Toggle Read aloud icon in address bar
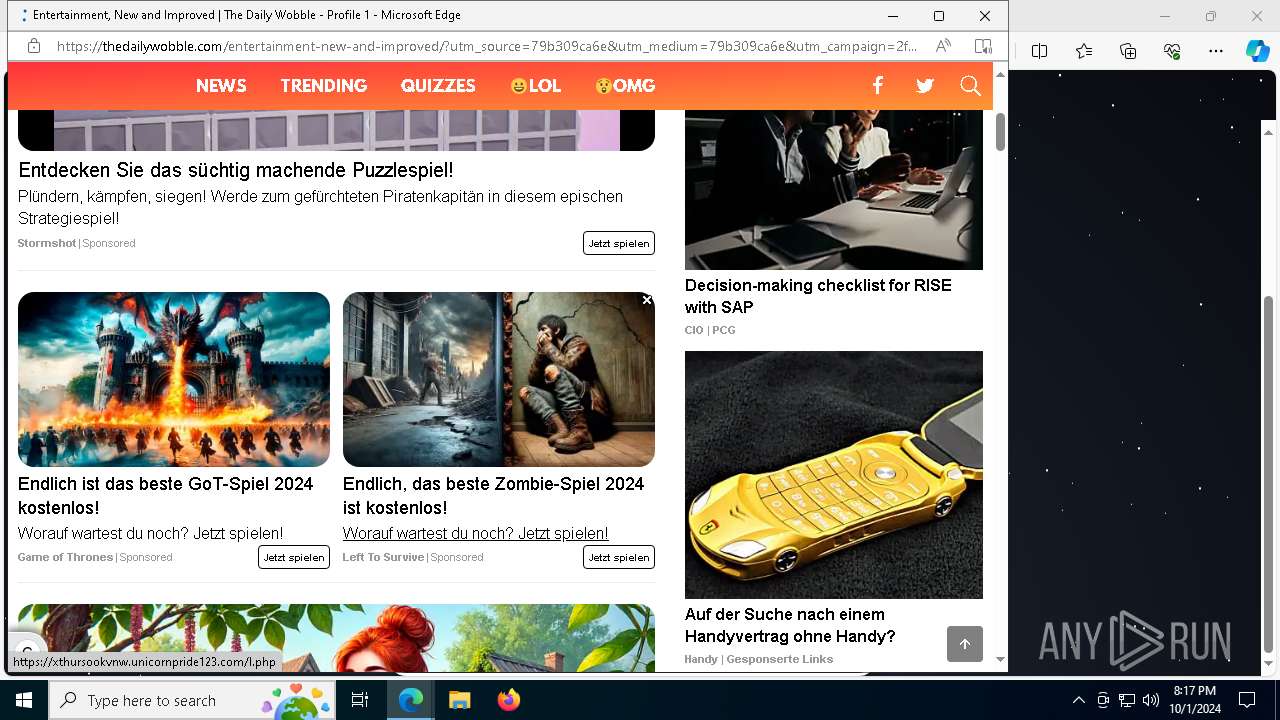 (943, 46)
